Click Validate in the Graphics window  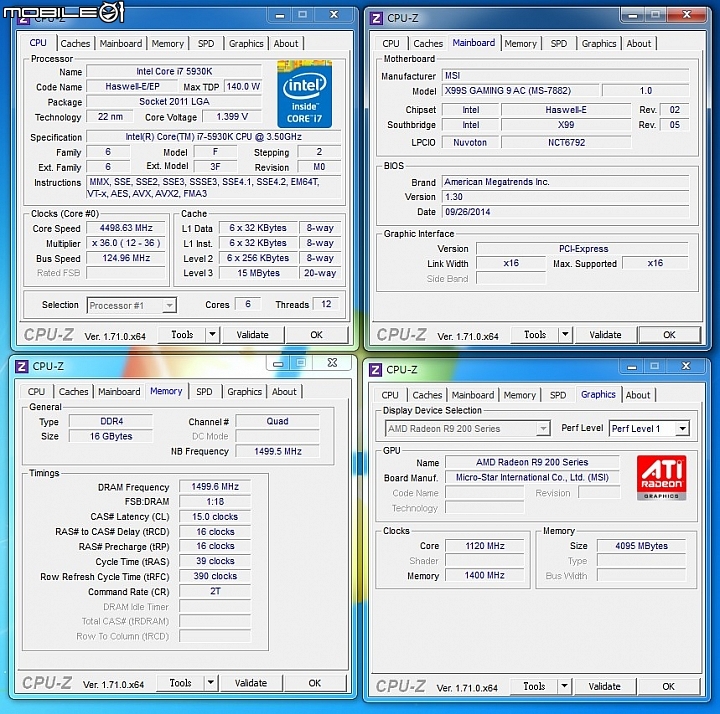coord(604,686)
